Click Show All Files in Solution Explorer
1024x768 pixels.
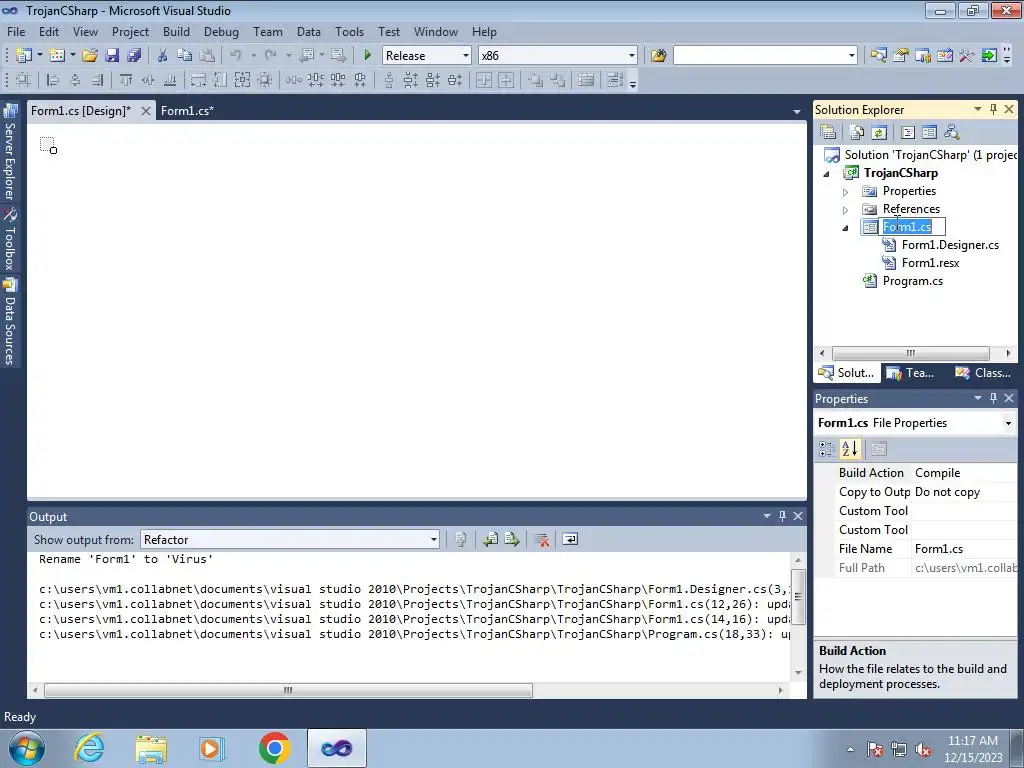[857, 133]
